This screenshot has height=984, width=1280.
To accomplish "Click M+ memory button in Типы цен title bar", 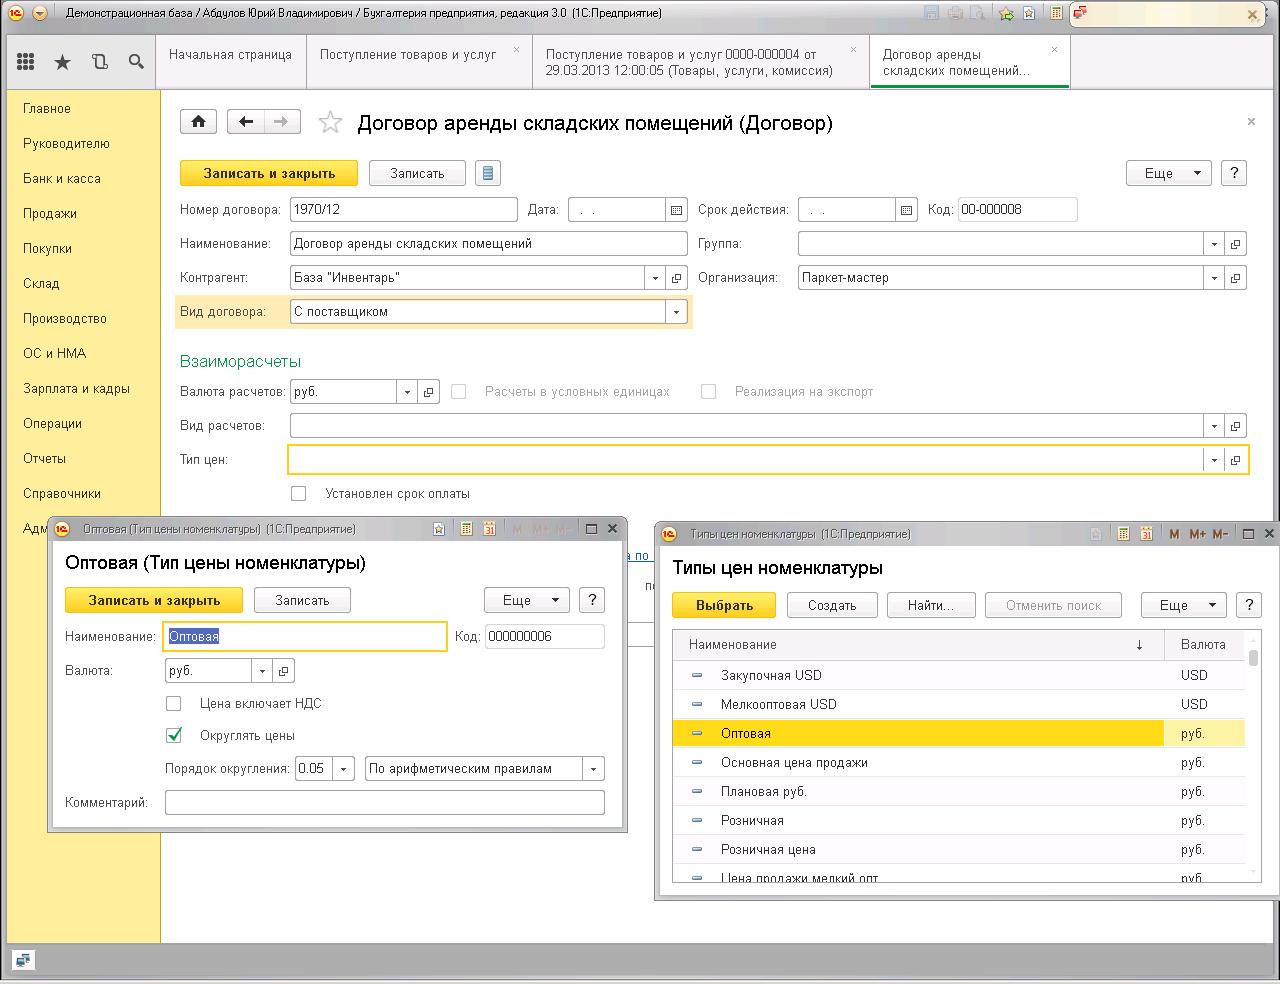I will [x=1197, y=534].
